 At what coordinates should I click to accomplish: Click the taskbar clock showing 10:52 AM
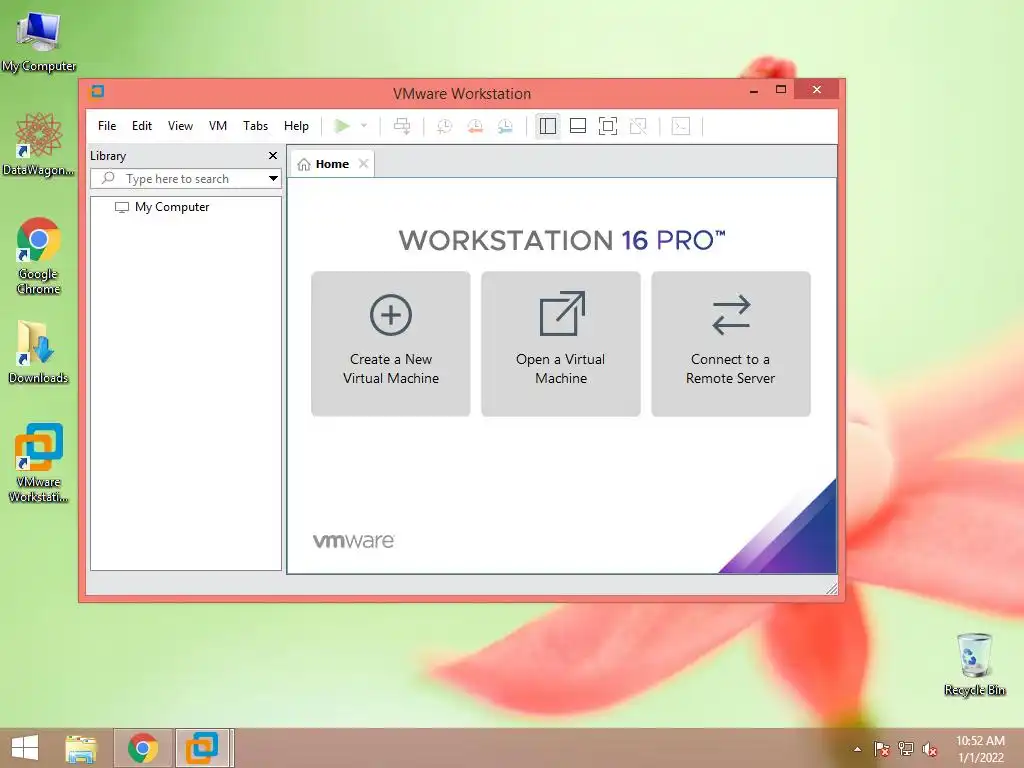980,749
